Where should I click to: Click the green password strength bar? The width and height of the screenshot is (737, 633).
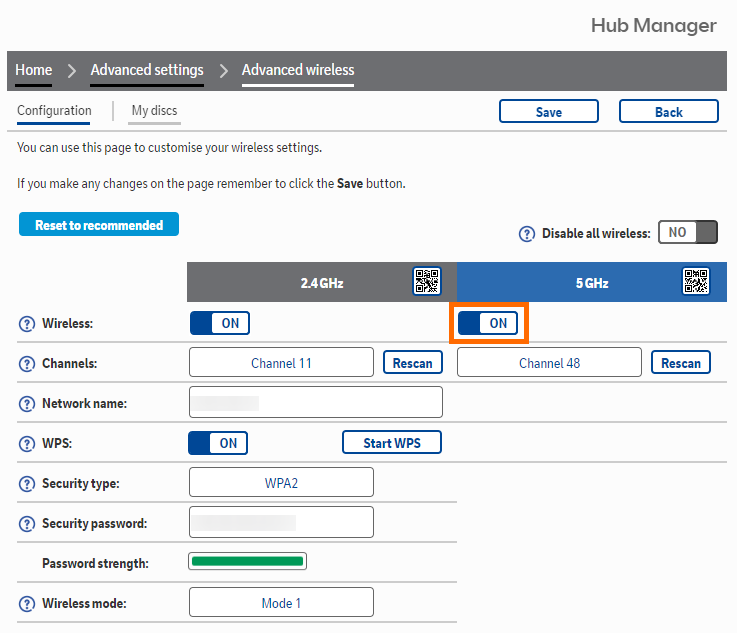(x=247, y=562)
